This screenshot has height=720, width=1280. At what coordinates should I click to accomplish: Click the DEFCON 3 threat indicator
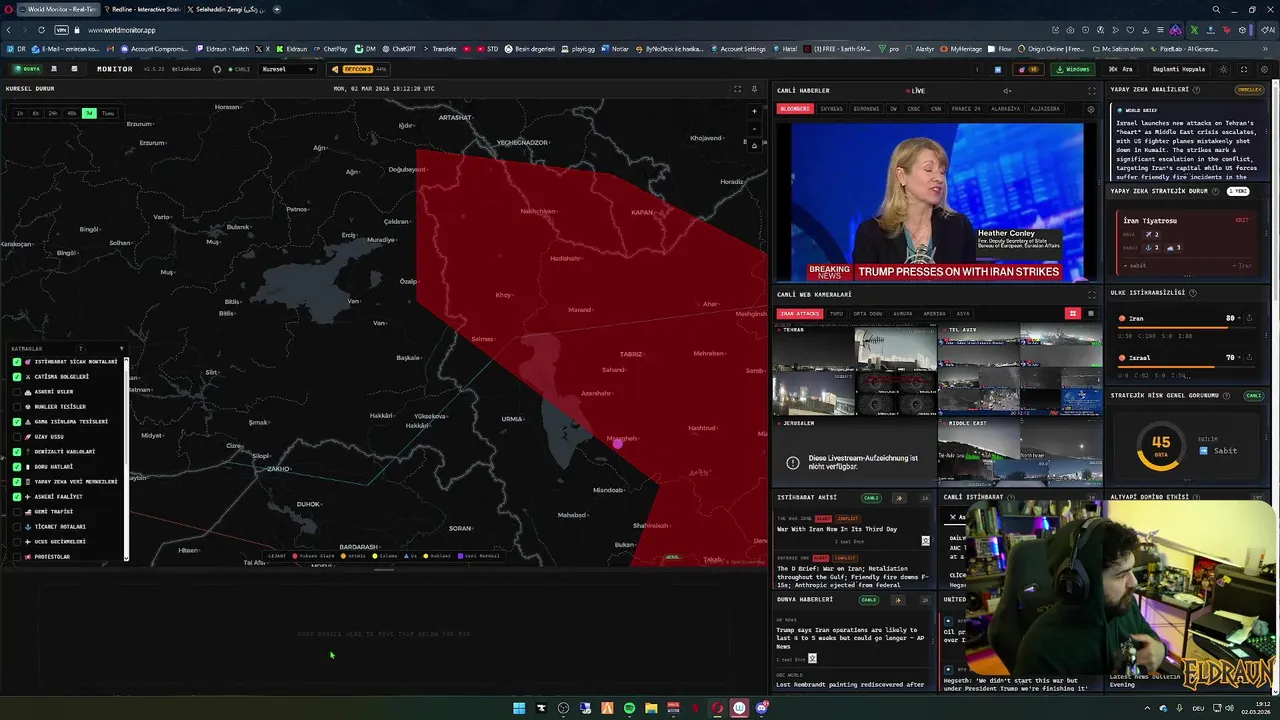pos(357,69)
